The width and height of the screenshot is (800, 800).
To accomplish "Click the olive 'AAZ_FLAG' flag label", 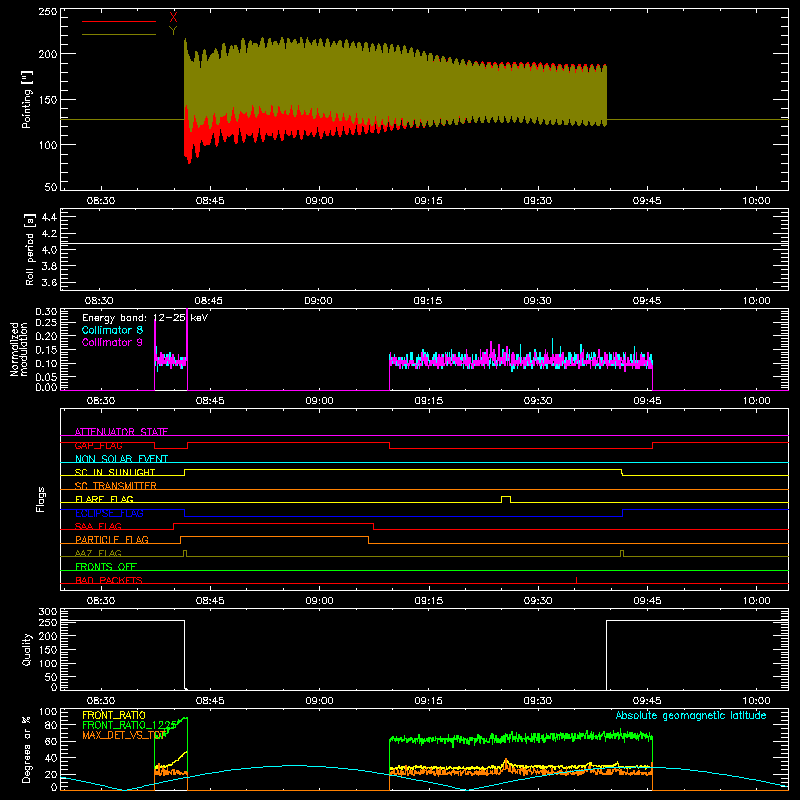I will pyautogui.click(x=98, y=553).
